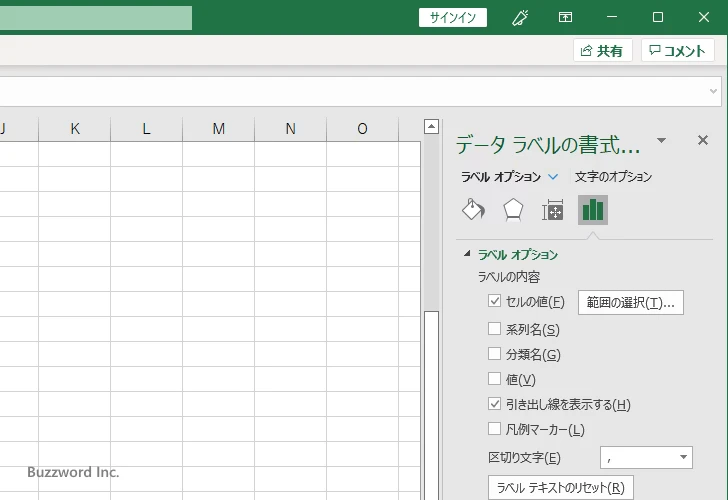Click the formula bar input area
728x500 pixels.
click(x=353, y=91)
